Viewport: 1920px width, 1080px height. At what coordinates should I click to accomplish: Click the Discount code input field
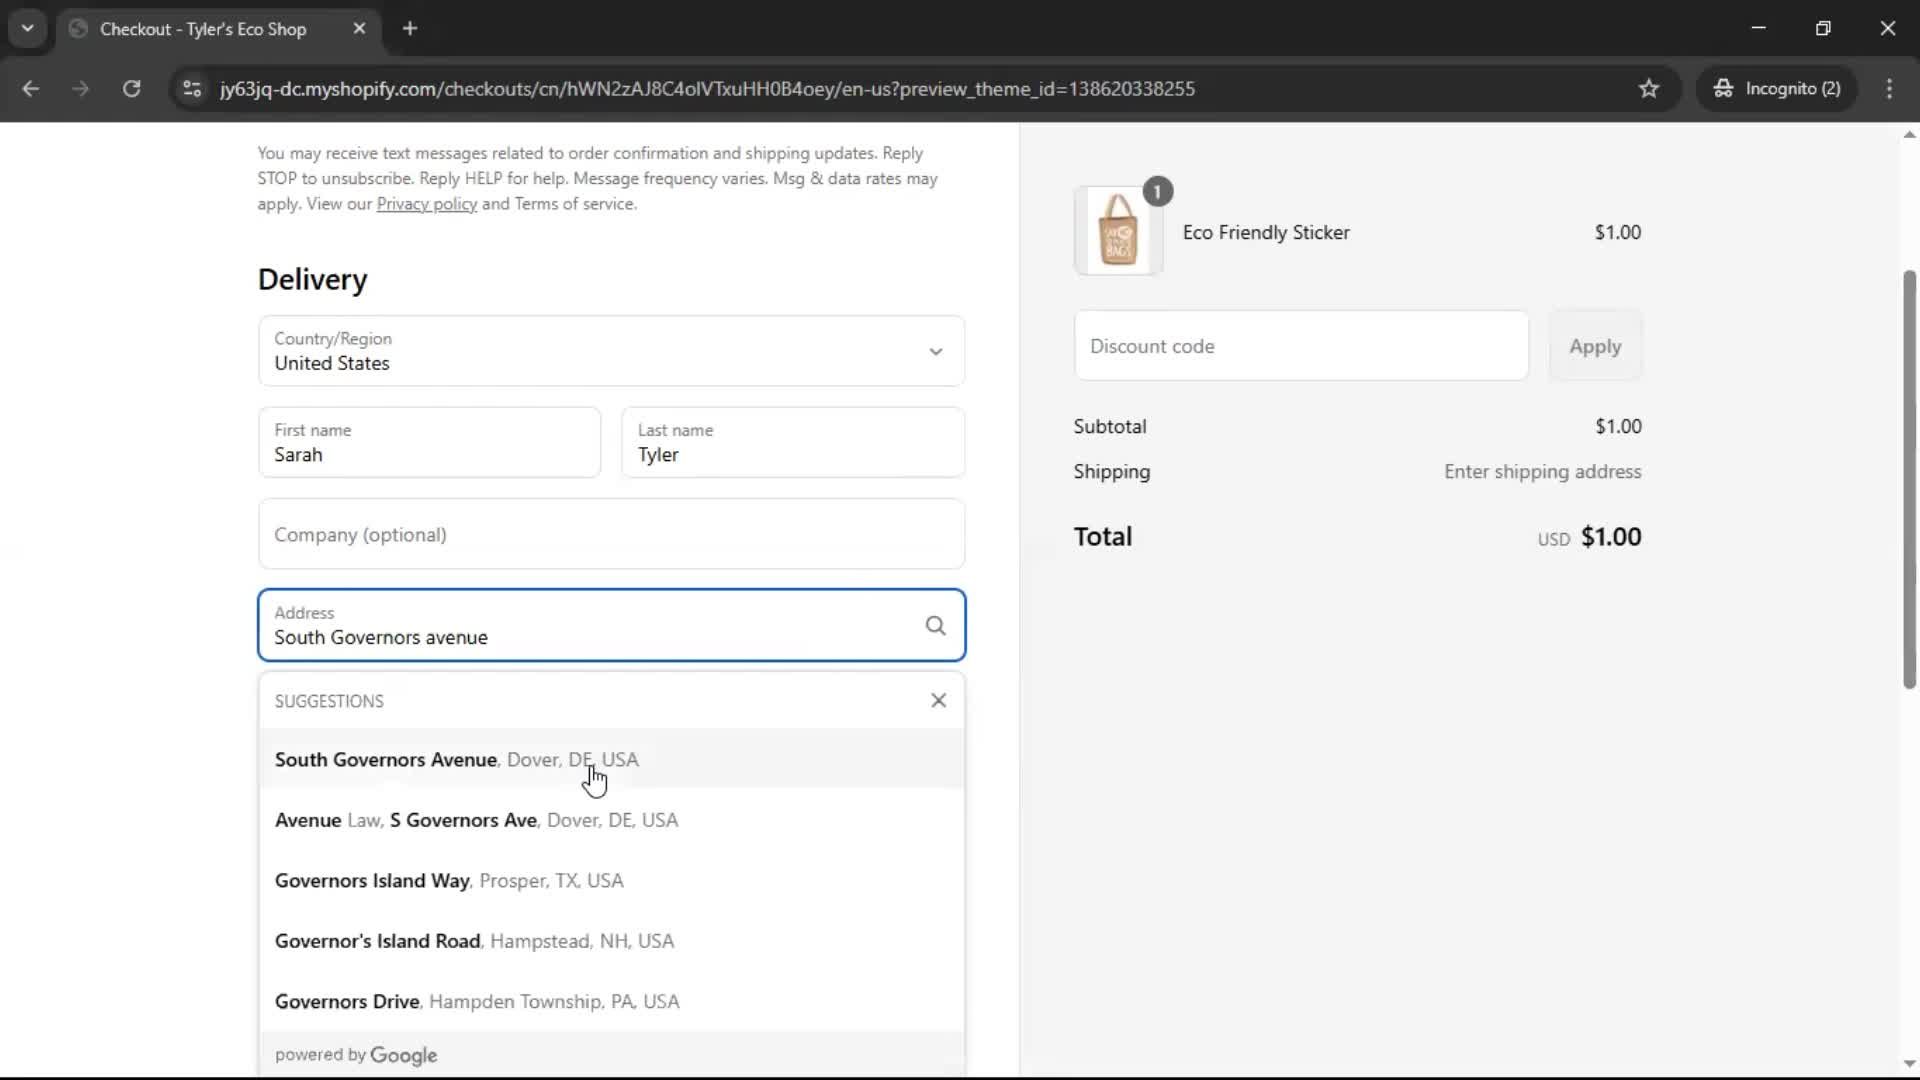click(1300, 346)
